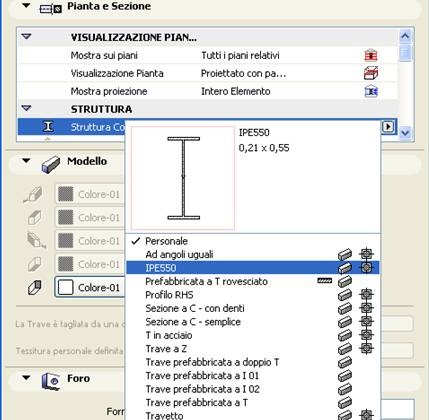This screenshot has height=420, width=429.
Task: Click the first surface icon in Modello
Action: pyautogui.click(x=34, y=195)
